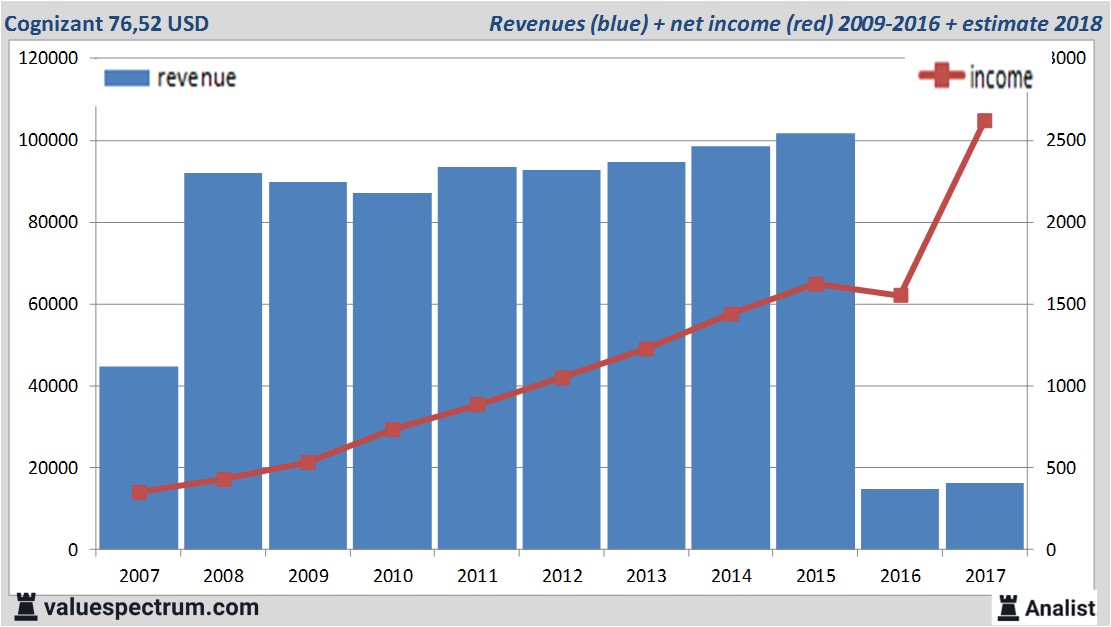Click the 2500 right axis label
Viewport: 1111px width, 627px height.
coord(1066,140)
